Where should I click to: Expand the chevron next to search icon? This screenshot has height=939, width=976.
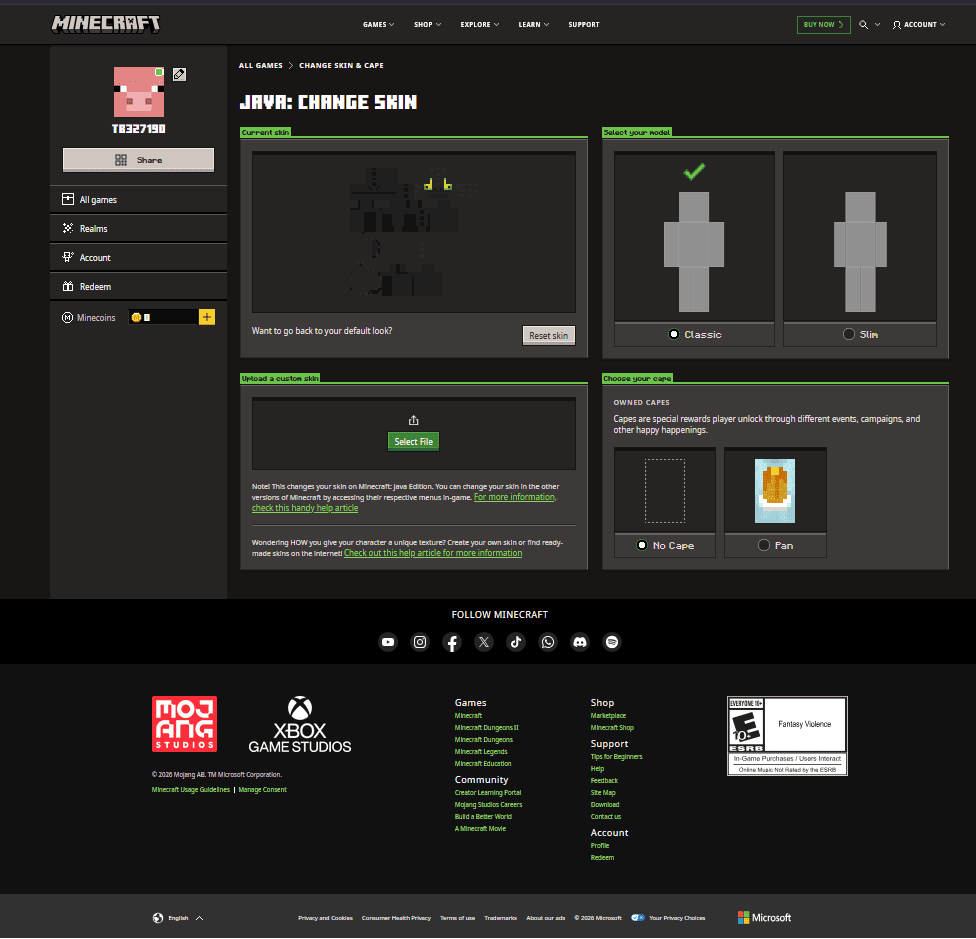878,25
